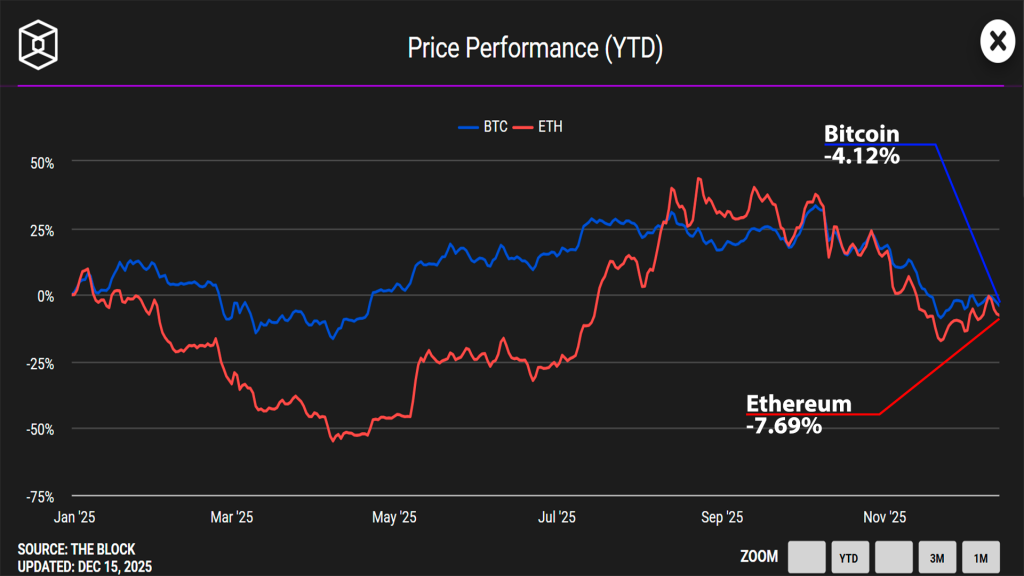The image size is (1024, 576).
Task: Switch zoom range to 3M
Action: (x=937, y=557)
